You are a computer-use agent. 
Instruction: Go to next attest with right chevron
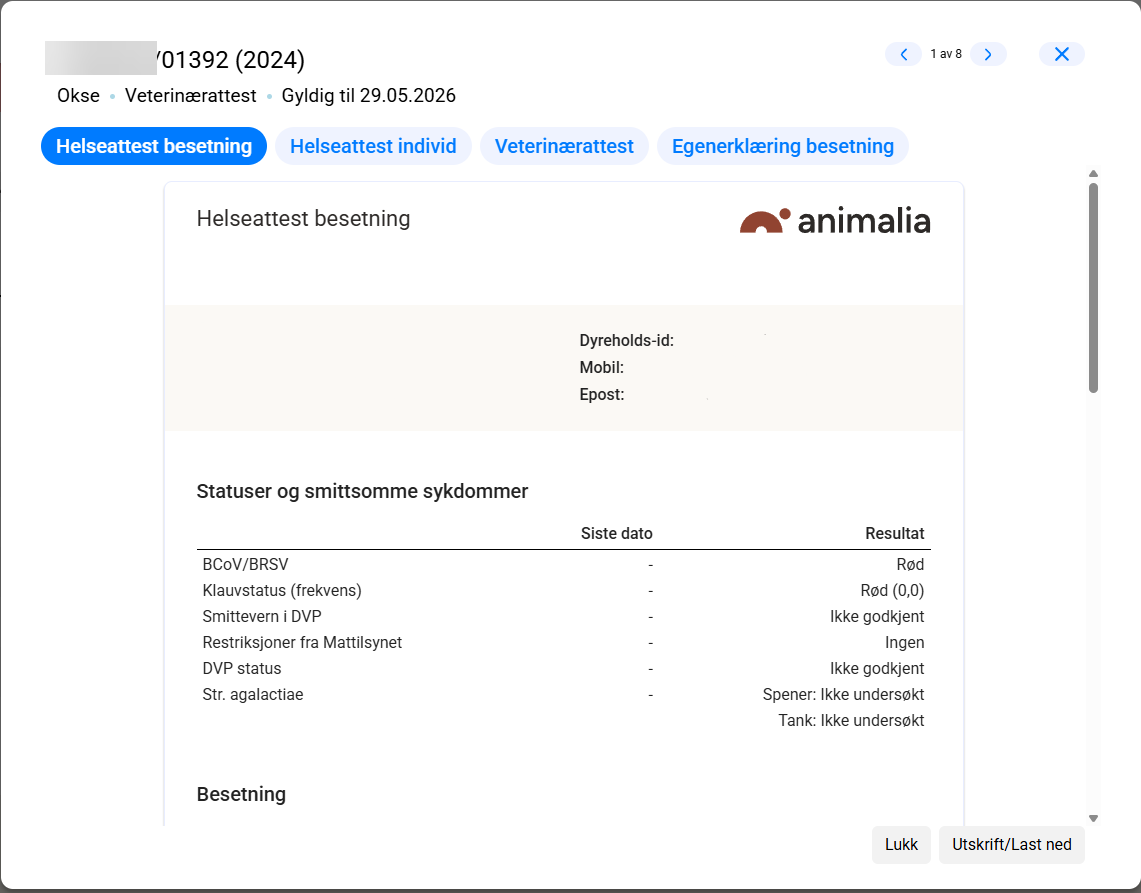(988, 54)
